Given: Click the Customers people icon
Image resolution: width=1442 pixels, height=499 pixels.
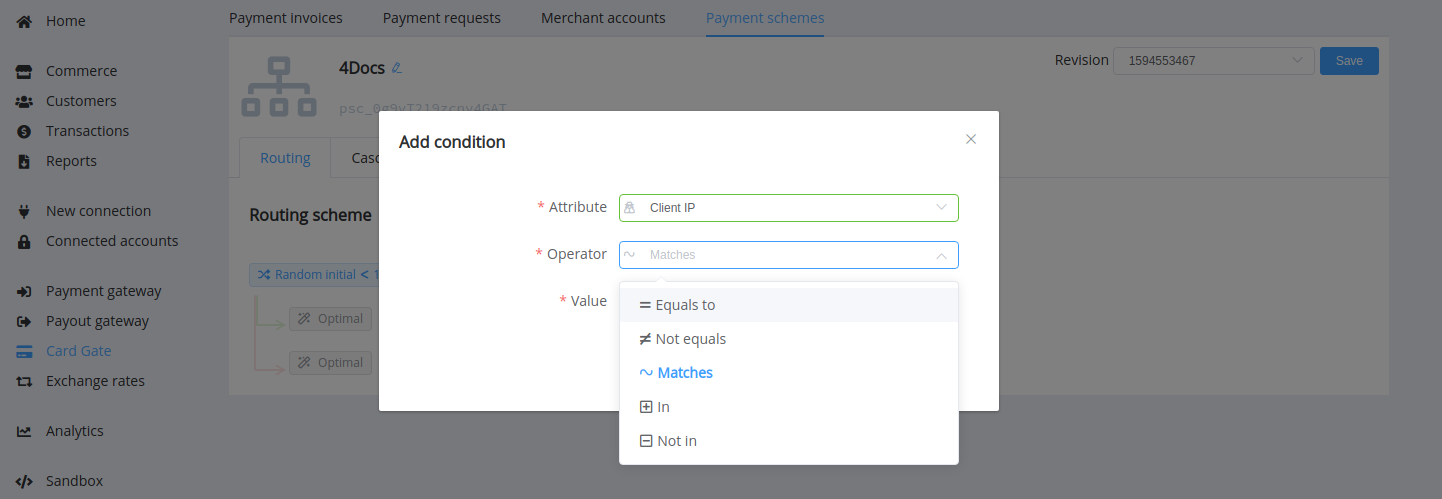Looking at the screenshot, I should pyautogui.click(x=24, y=101).
